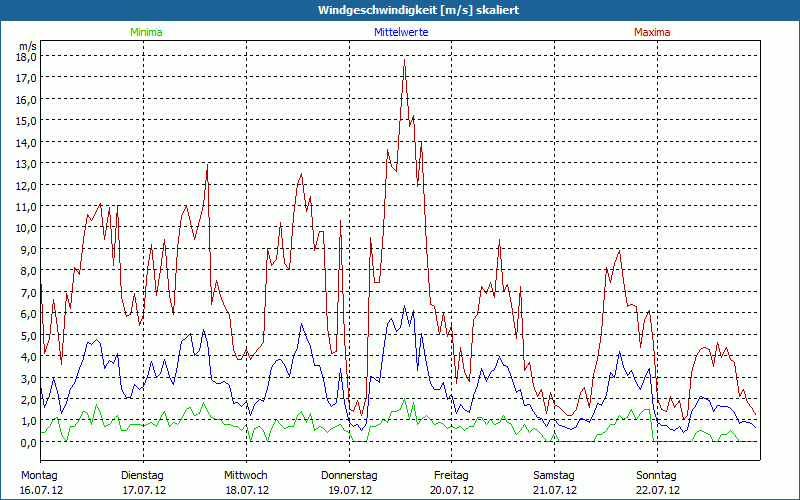
Task: Click the 7,0 y-axis value
Action: 30,292
